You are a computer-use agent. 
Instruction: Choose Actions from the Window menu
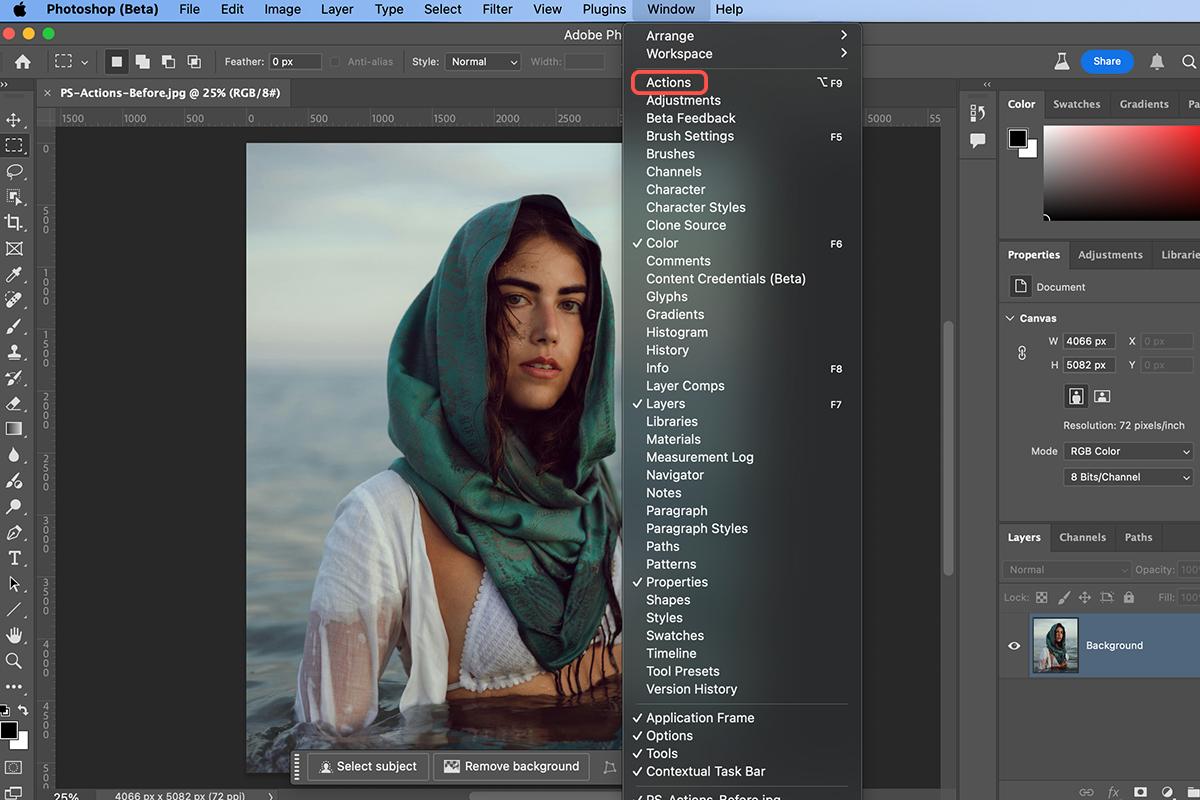coord(669,83)
